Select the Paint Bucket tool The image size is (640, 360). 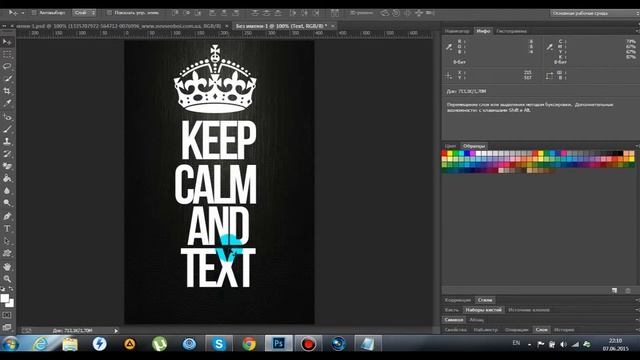coord(7,178)
